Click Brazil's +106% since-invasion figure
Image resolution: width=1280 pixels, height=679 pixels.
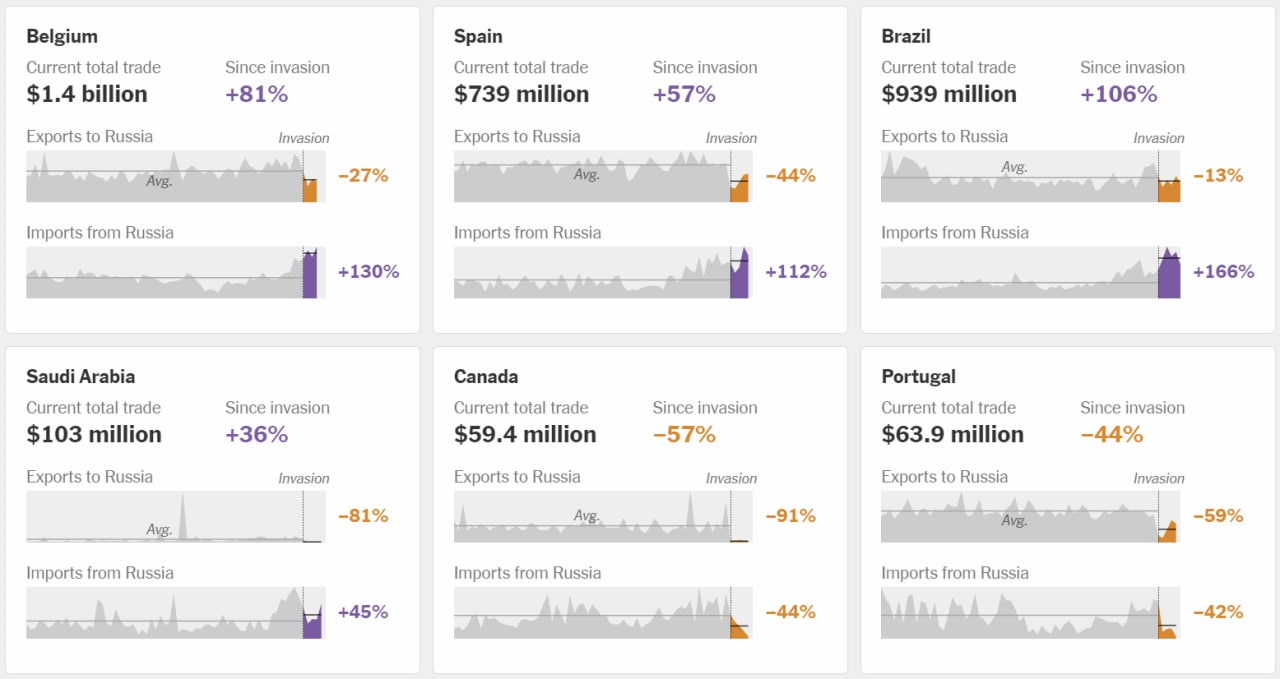tap(1118, 94)
